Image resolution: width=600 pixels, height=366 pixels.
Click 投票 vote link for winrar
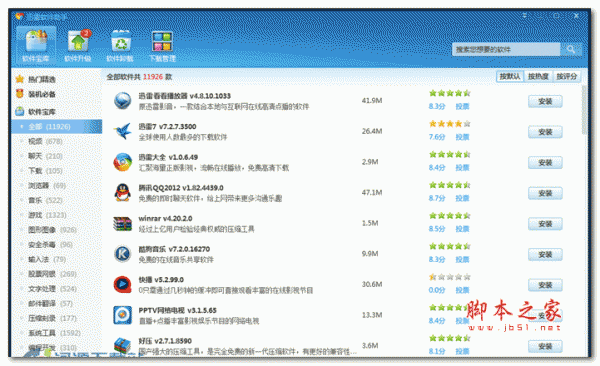coord(462,229)
